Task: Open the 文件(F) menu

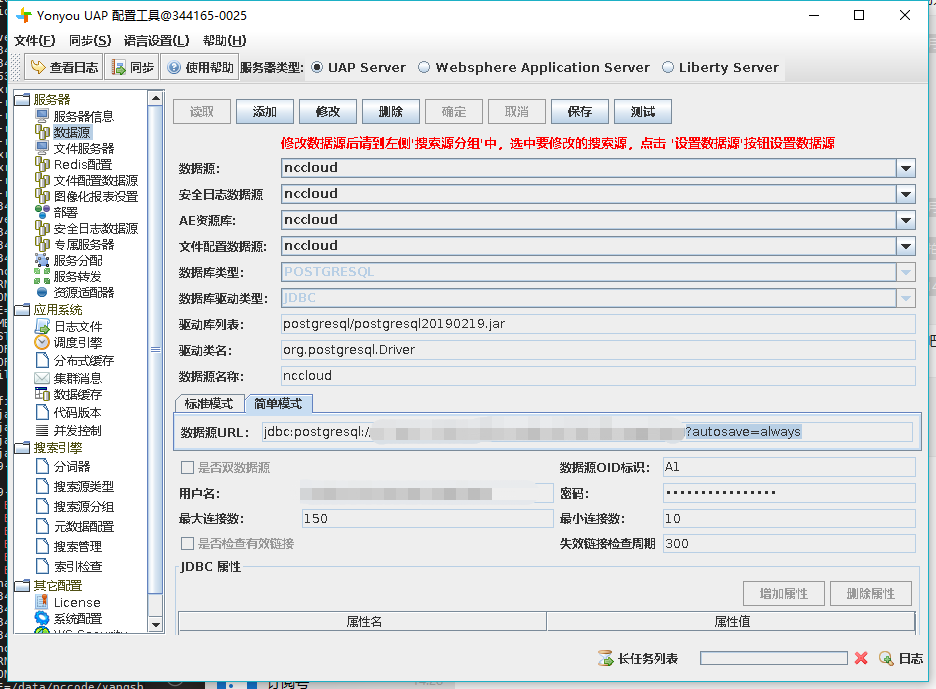Action: click(35, 41)
